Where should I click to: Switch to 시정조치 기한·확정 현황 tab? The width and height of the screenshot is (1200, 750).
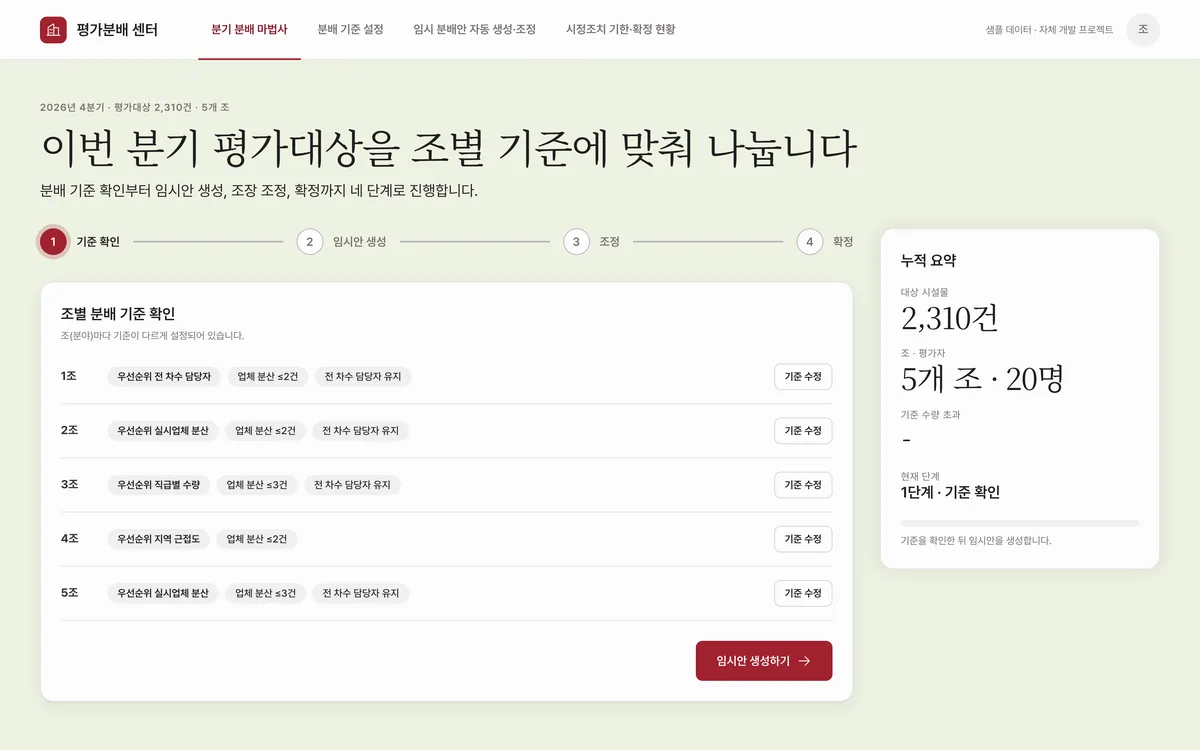coord(620,30)
